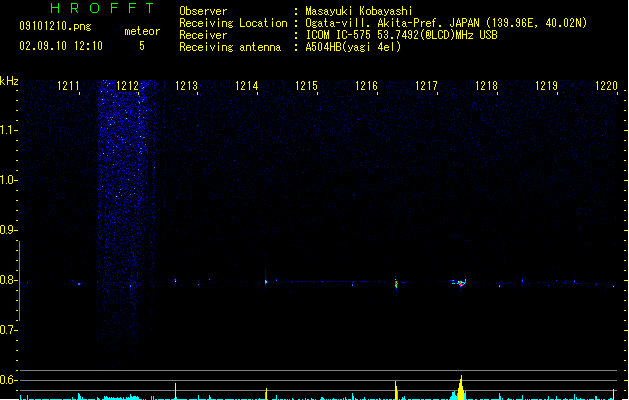Screen dimensions: 629x400
Task: Click the 0.8 kHz axis label
Action: [x=8, y=280]
